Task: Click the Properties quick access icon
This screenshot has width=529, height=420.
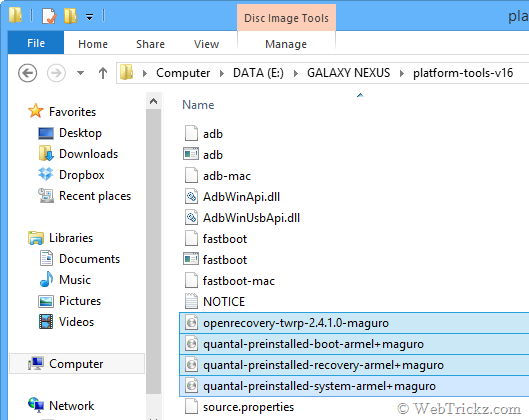Action: pyautogui.click(x=49, y=16)
